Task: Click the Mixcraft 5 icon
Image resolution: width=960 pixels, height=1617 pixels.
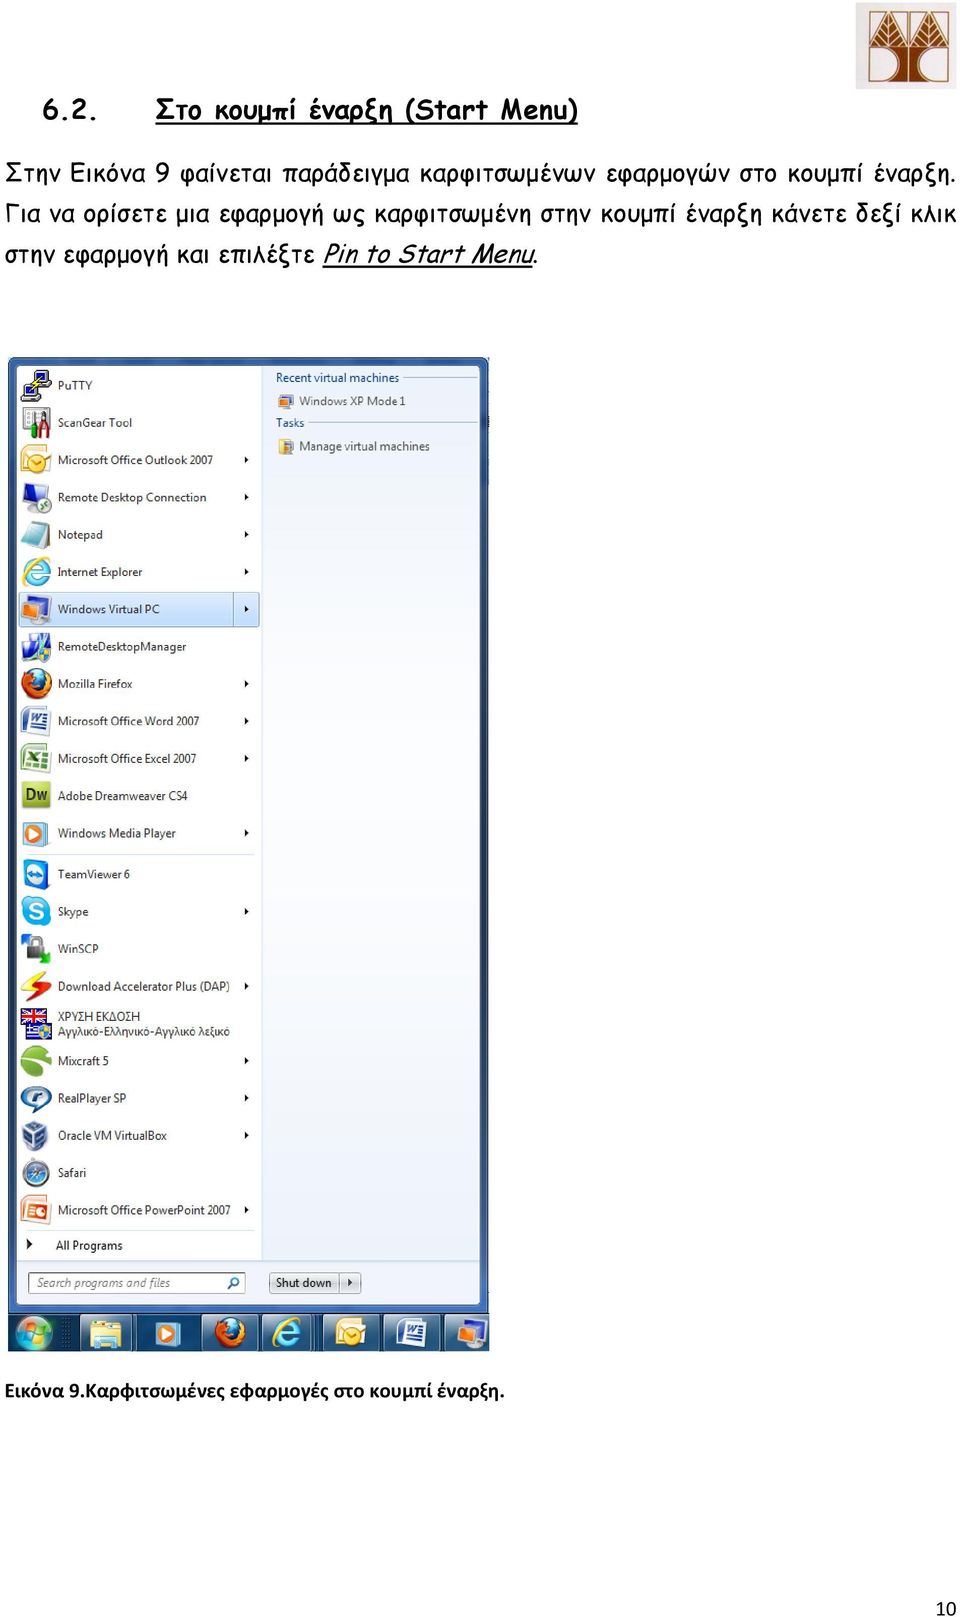Action: 37,1061
